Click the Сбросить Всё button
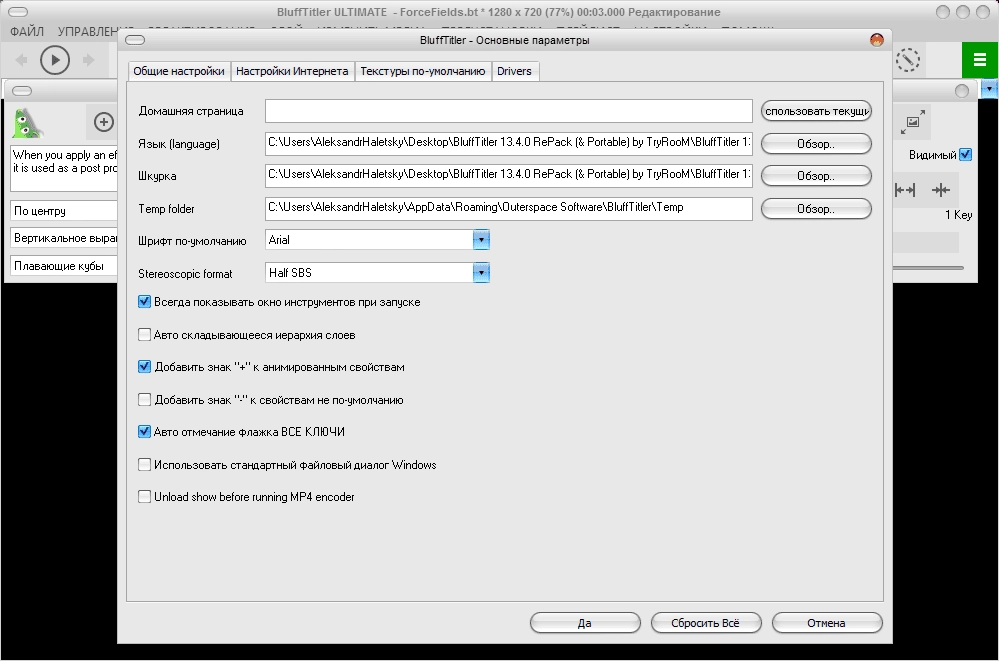 point(706,623)
